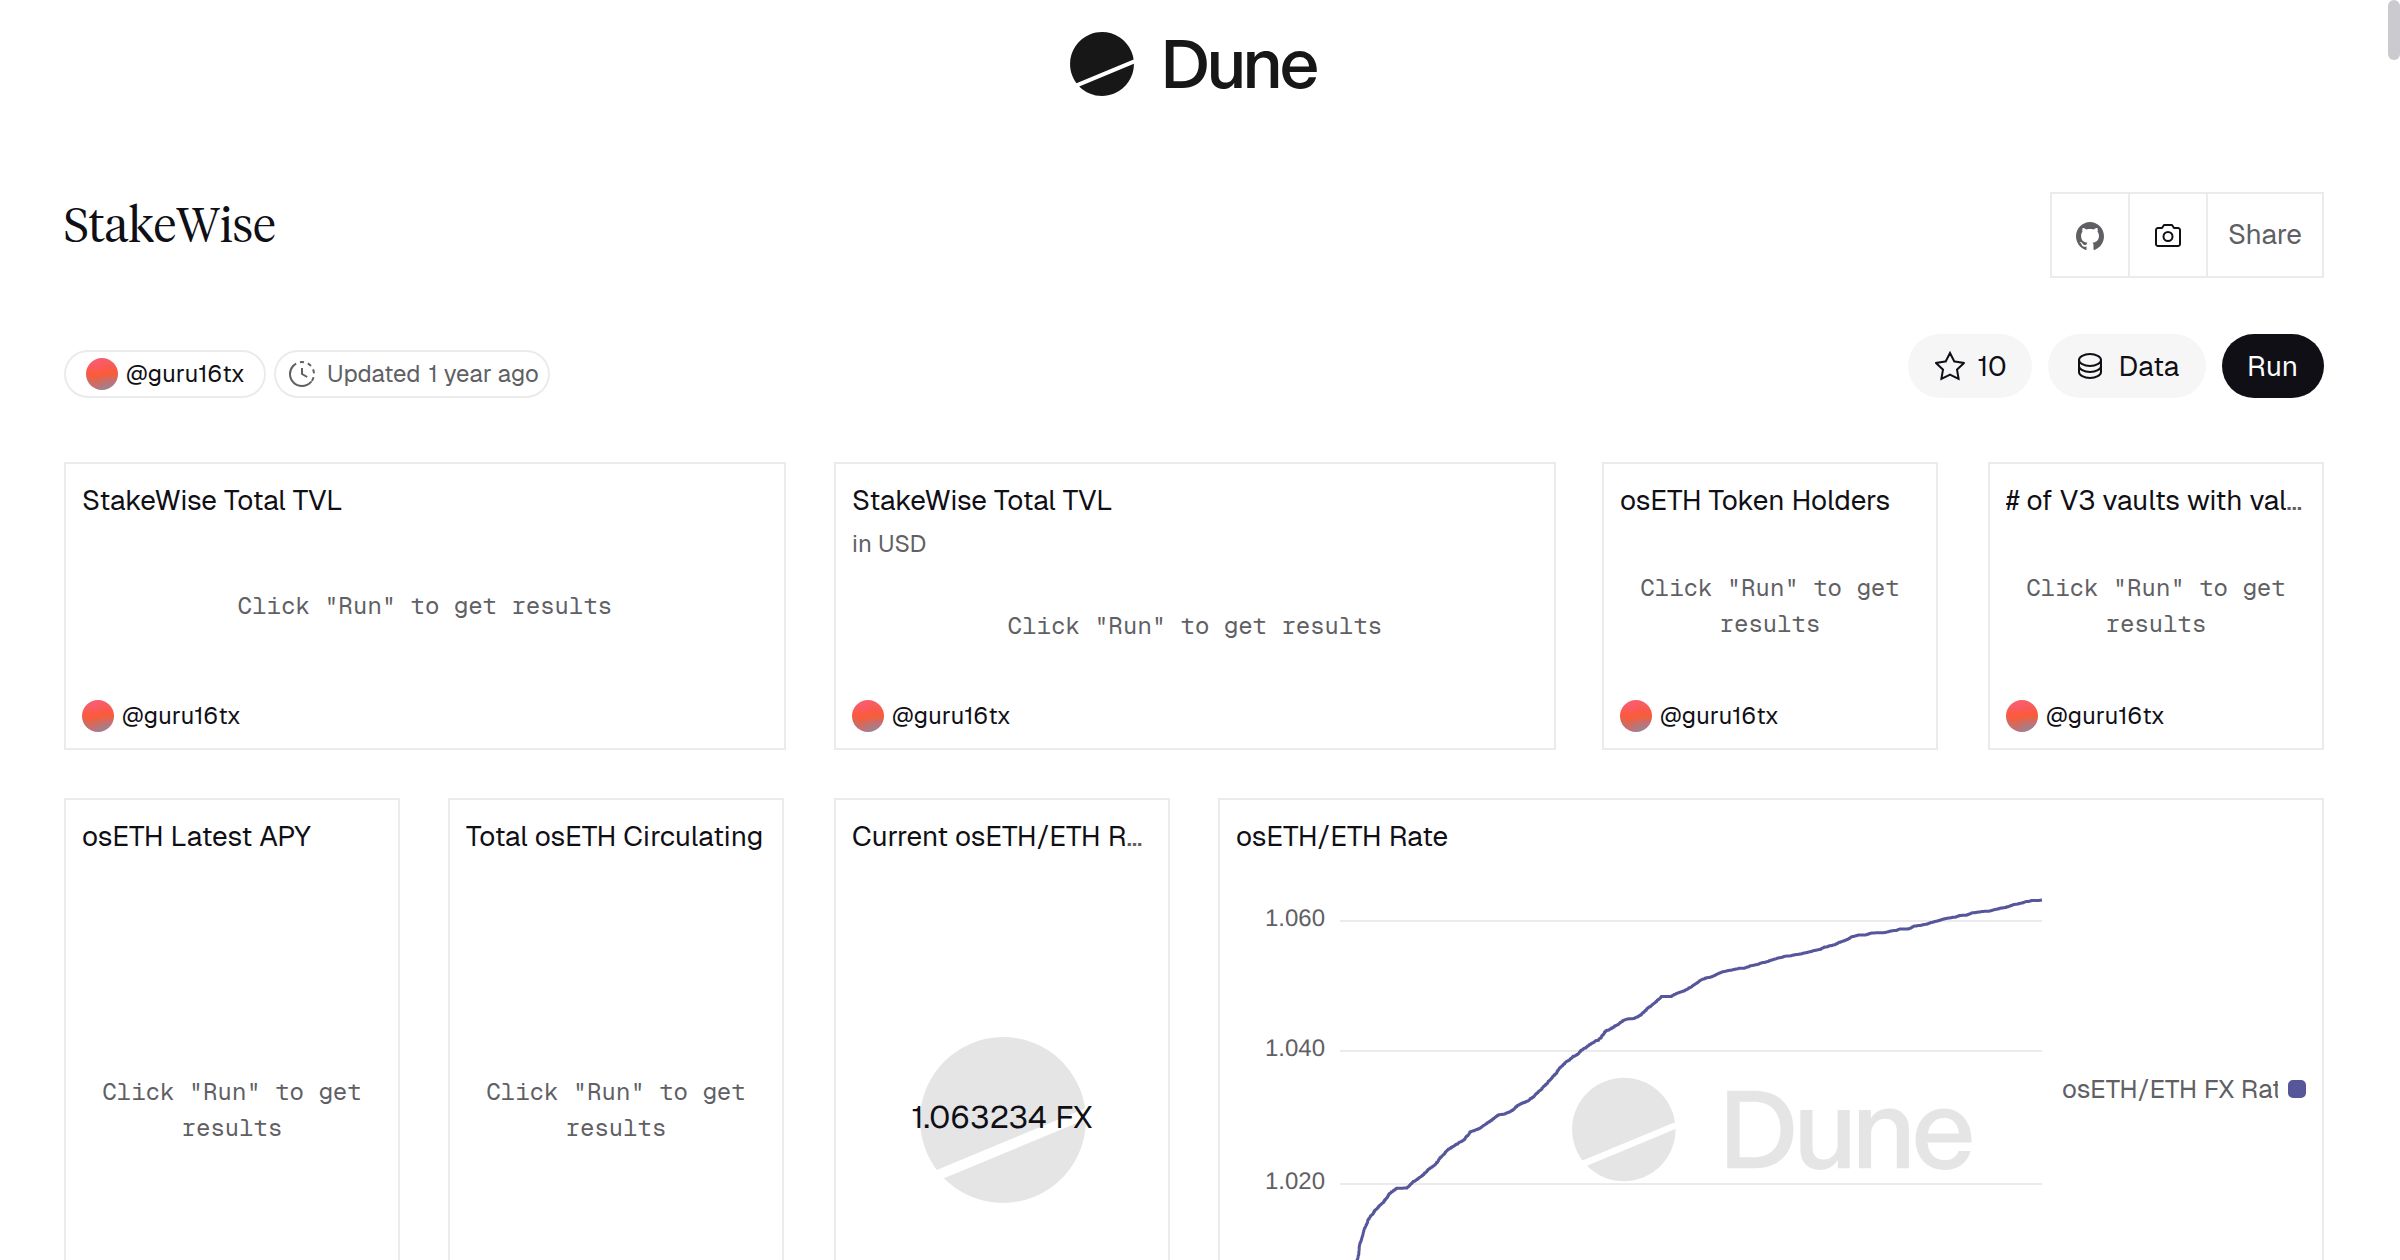Open osETH/ETH Rate chart title

(x=1341, y=836)
